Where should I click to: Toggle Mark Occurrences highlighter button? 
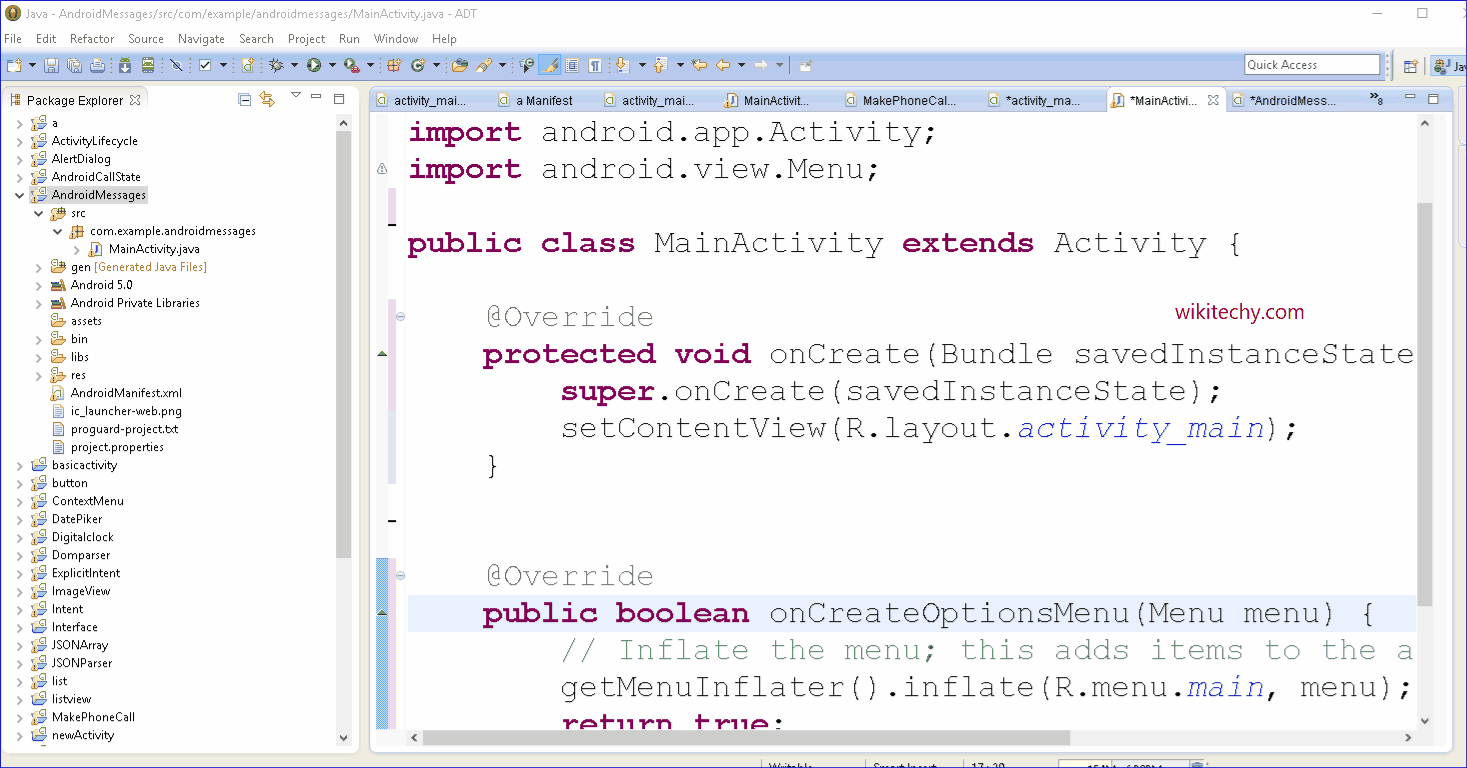pos(550,65)
